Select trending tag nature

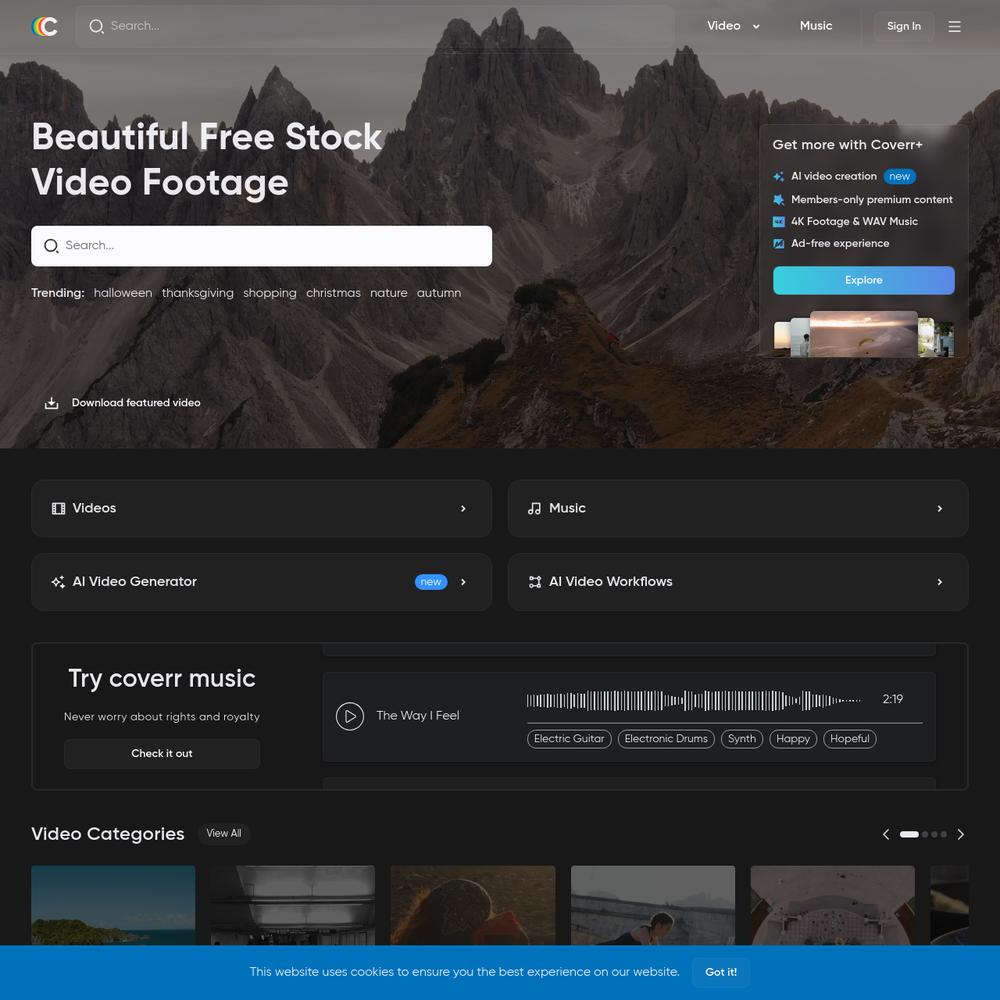[388, 293]
